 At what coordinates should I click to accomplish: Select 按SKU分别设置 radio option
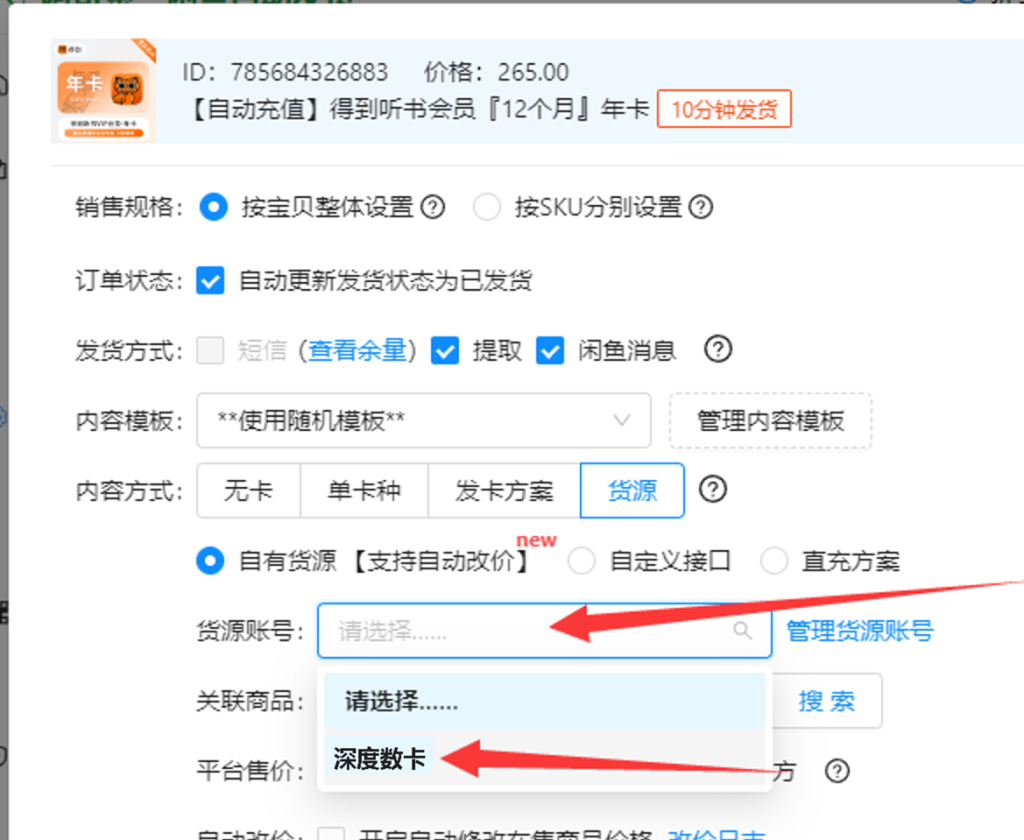(x=487, y=208)
